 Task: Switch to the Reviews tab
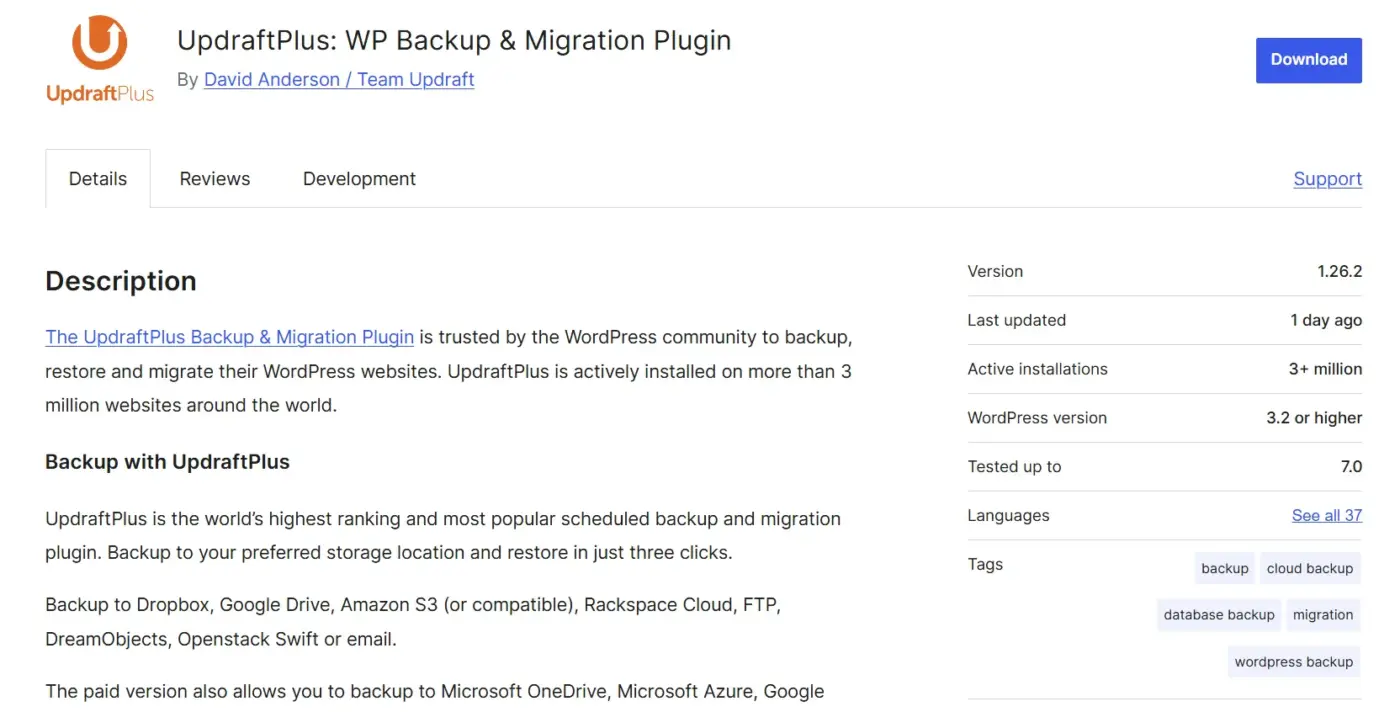(215, 179)
